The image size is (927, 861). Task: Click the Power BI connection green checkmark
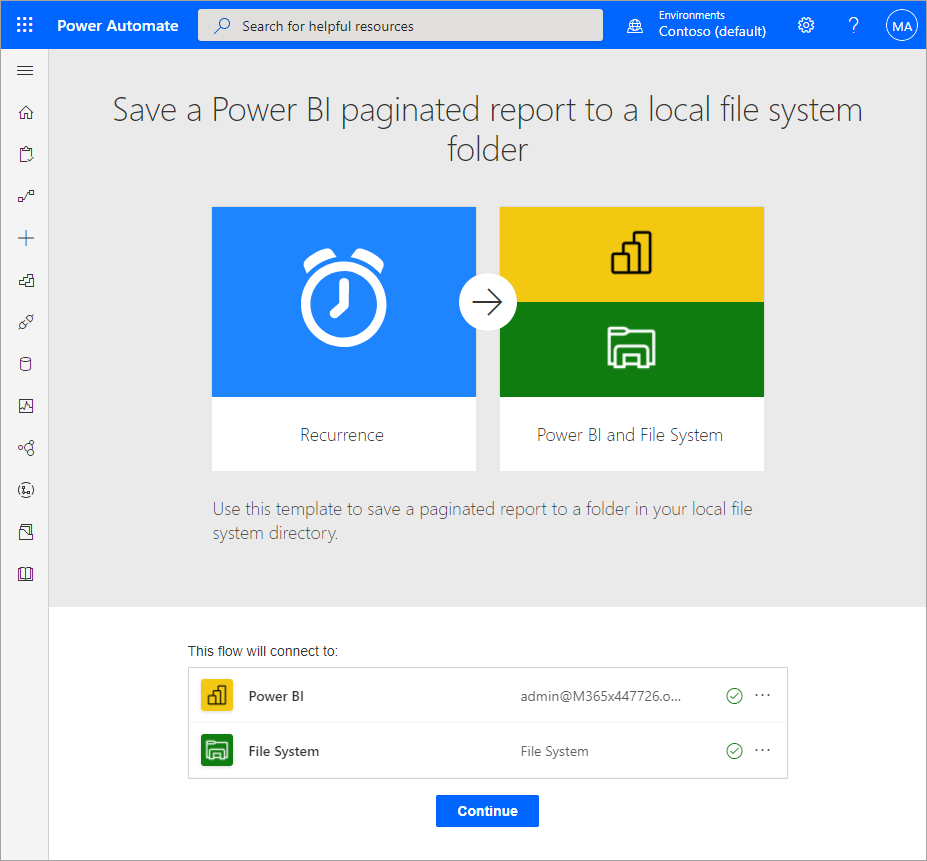pos(734,695)
